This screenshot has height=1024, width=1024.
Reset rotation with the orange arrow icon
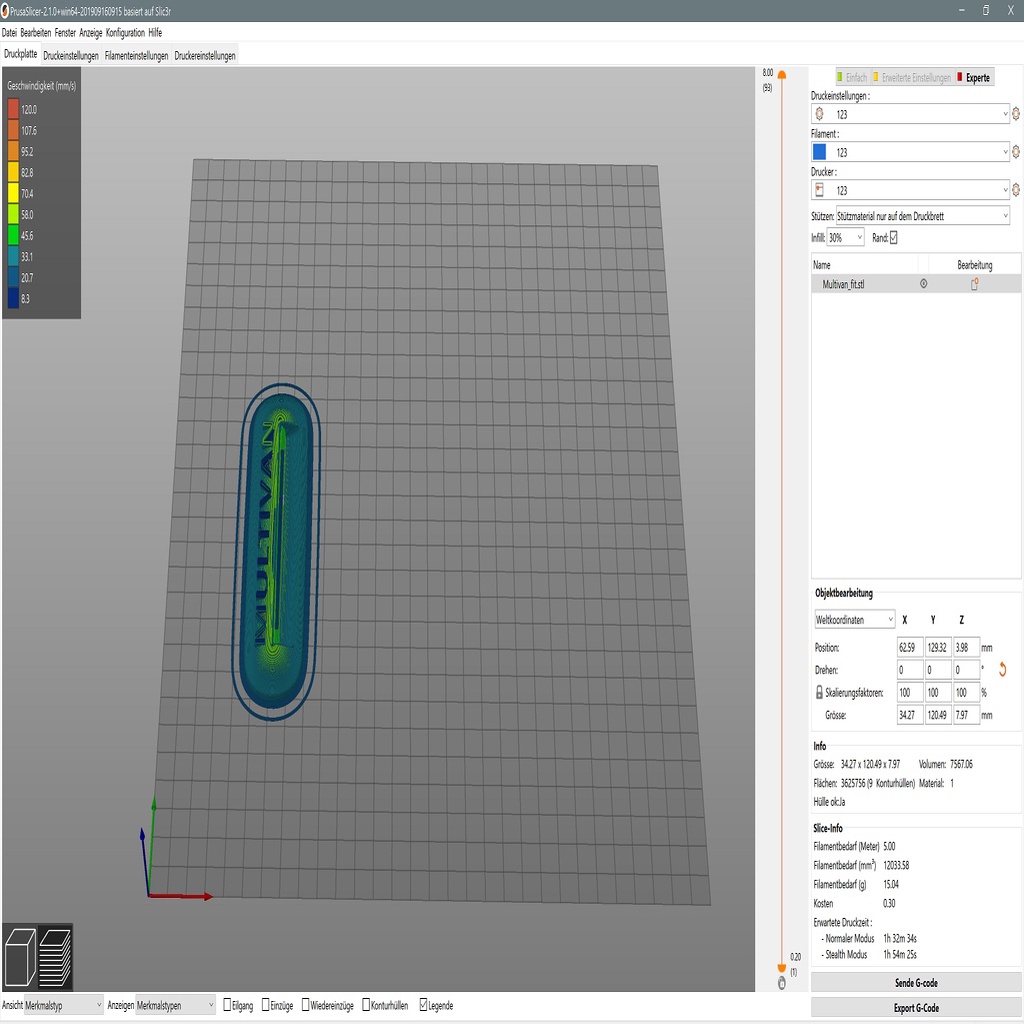[1002, 669]
